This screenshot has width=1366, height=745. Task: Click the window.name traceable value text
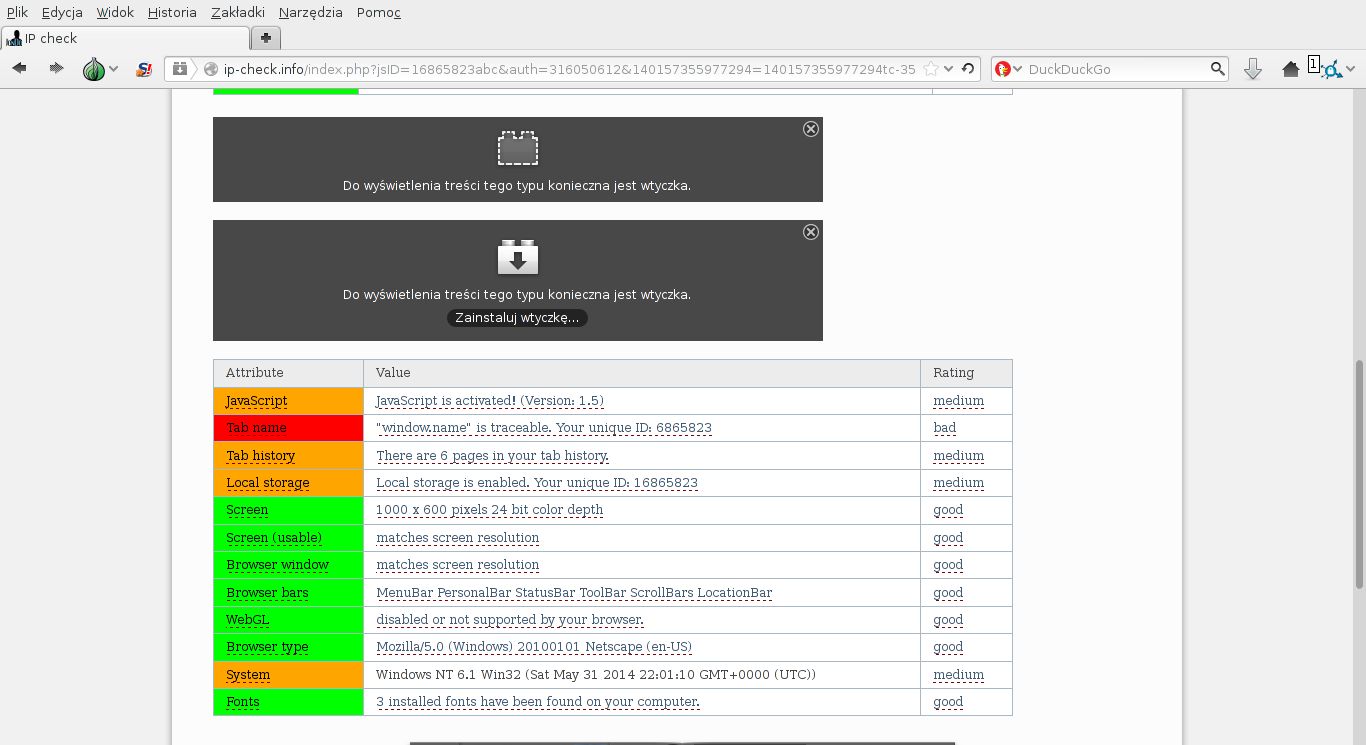coord(544,428)
